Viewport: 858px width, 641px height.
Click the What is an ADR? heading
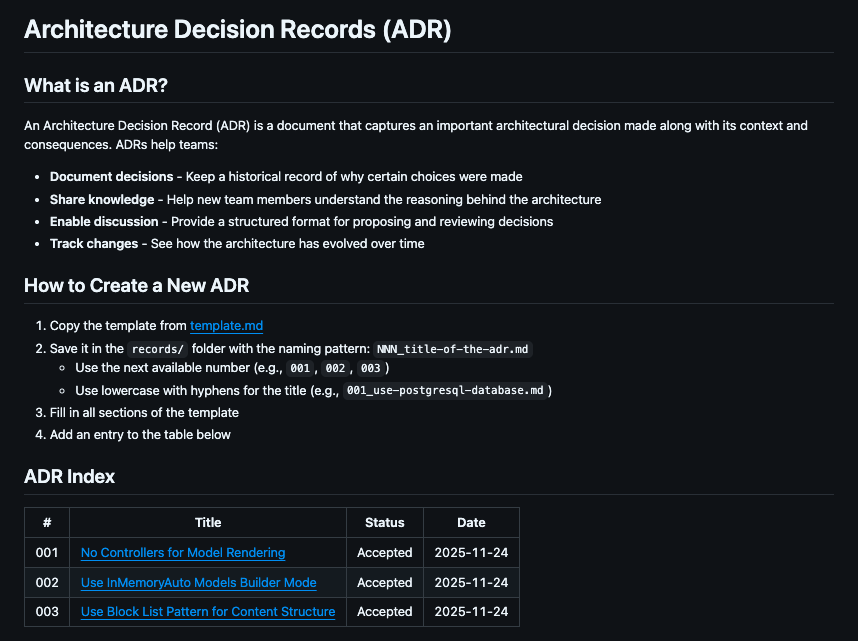pos(96,86)
